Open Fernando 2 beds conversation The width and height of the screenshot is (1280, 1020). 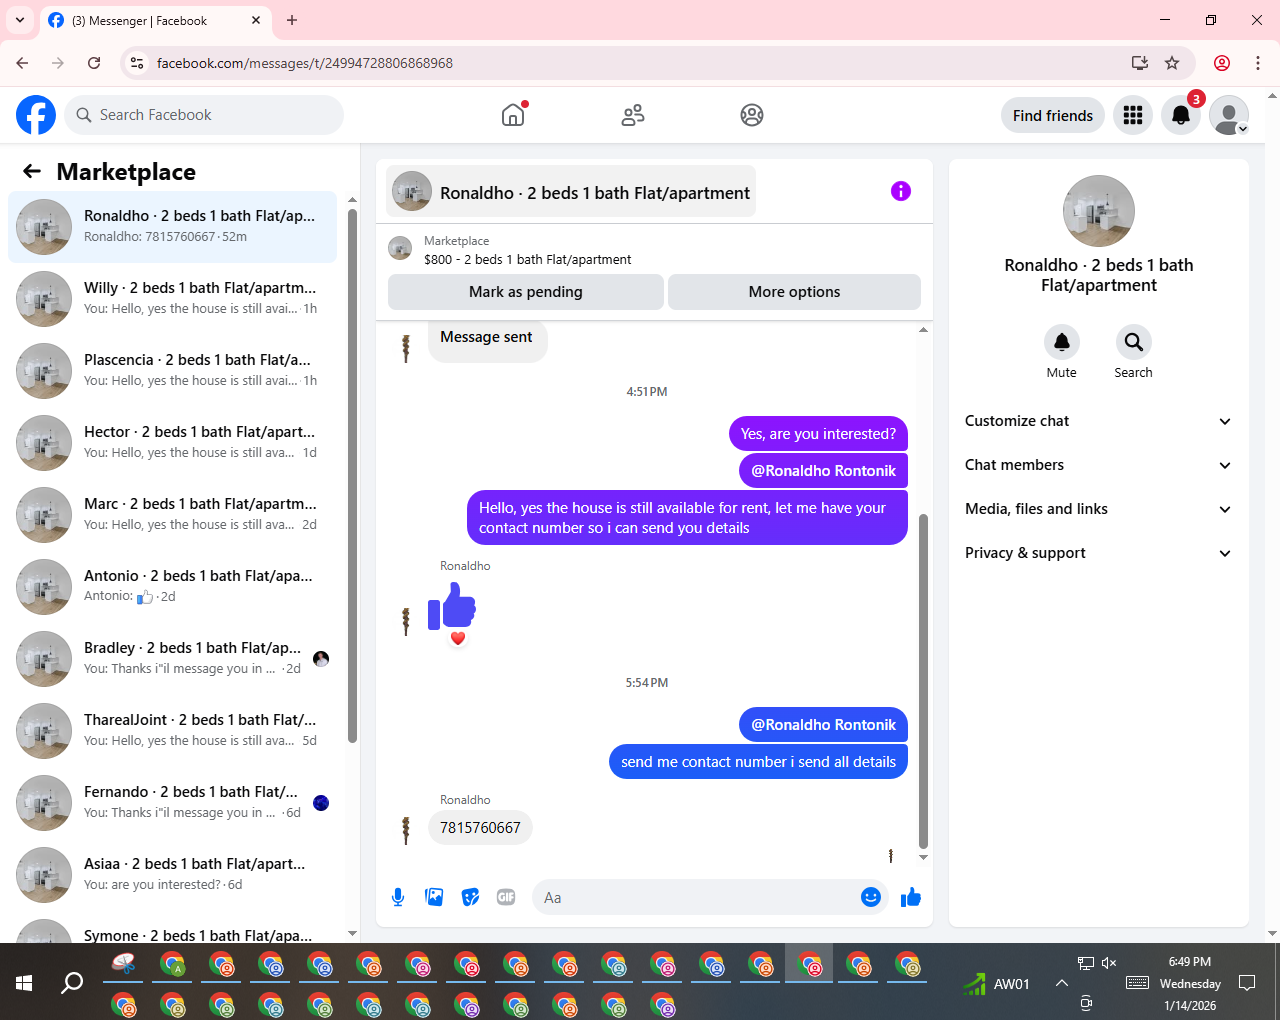point(173,802)
